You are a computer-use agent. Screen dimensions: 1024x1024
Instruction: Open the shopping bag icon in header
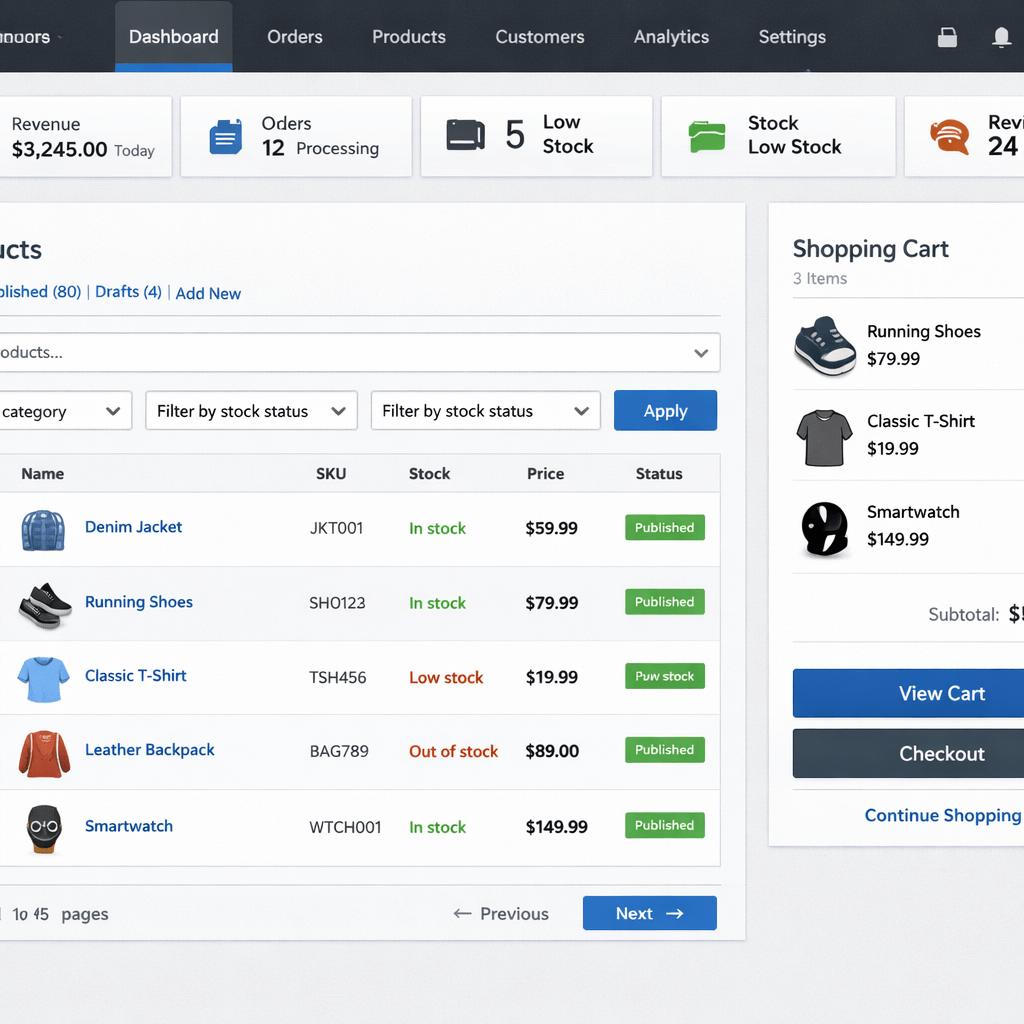point(947,38)
